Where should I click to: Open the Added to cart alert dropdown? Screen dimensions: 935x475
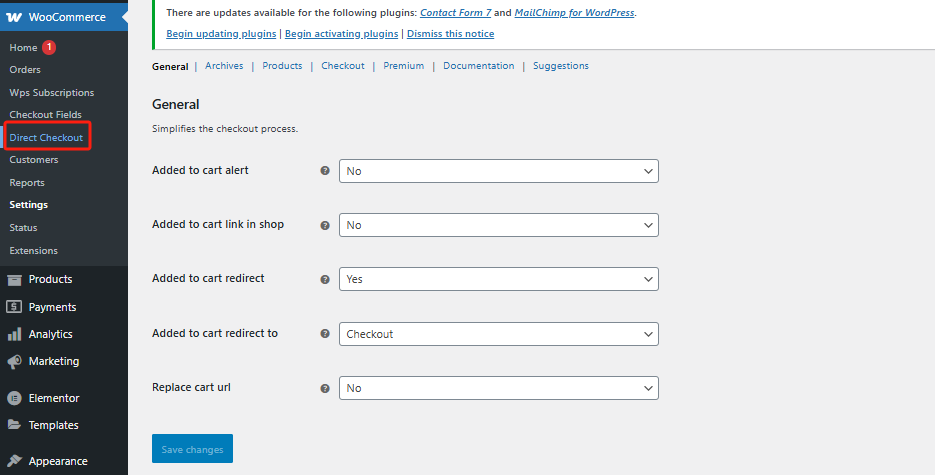(x=498, y=171)
